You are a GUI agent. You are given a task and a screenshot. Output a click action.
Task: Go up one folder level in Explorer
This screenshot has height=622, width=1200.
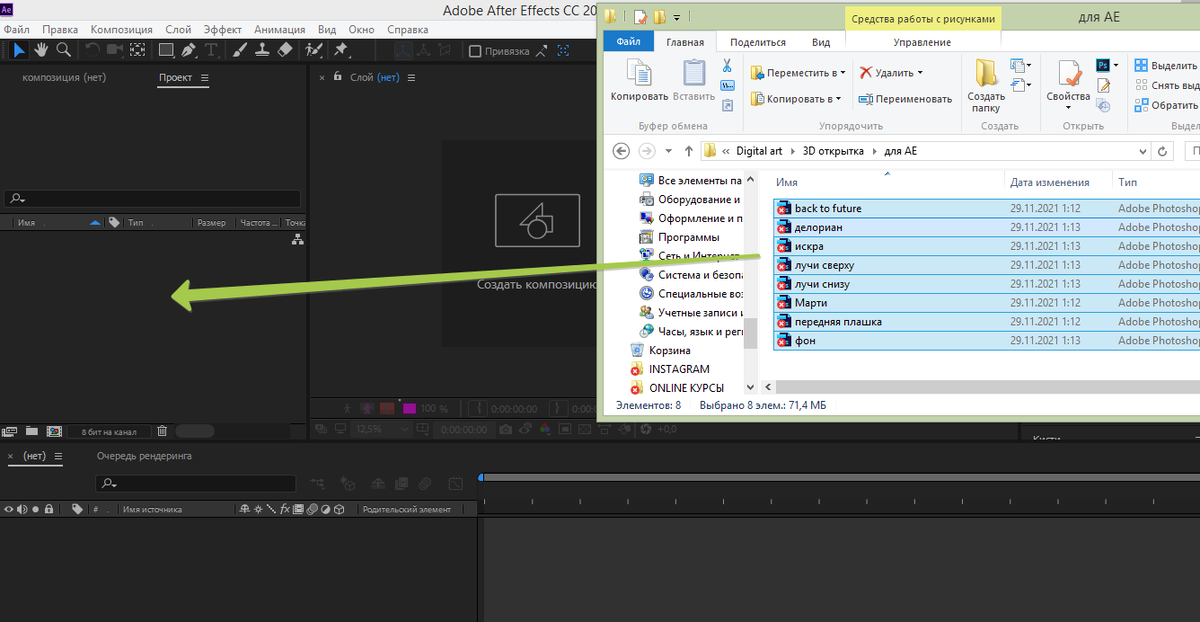click(x=688, y=151)
